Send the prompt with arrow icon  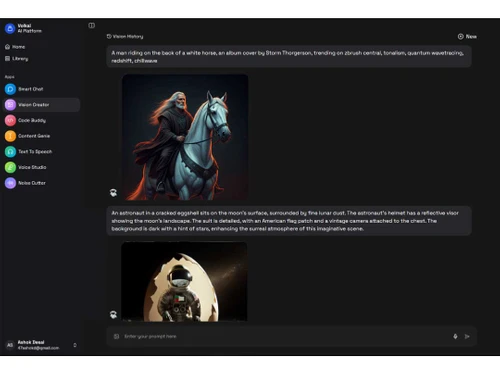[x=467, y=336]
